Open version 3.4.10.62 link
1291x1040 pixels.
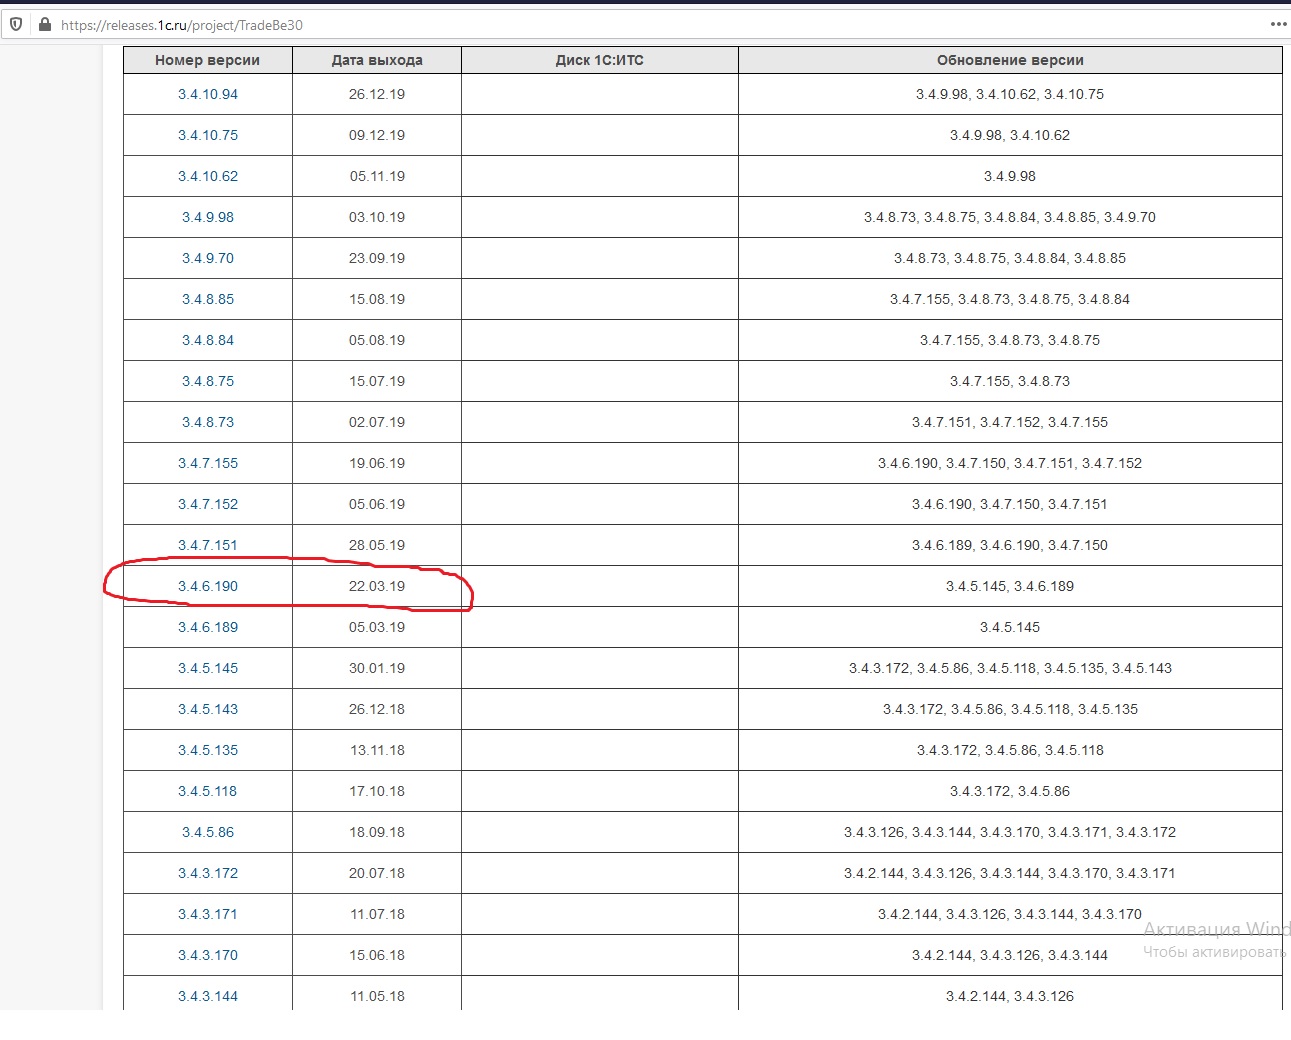click(x=208, y=176)
